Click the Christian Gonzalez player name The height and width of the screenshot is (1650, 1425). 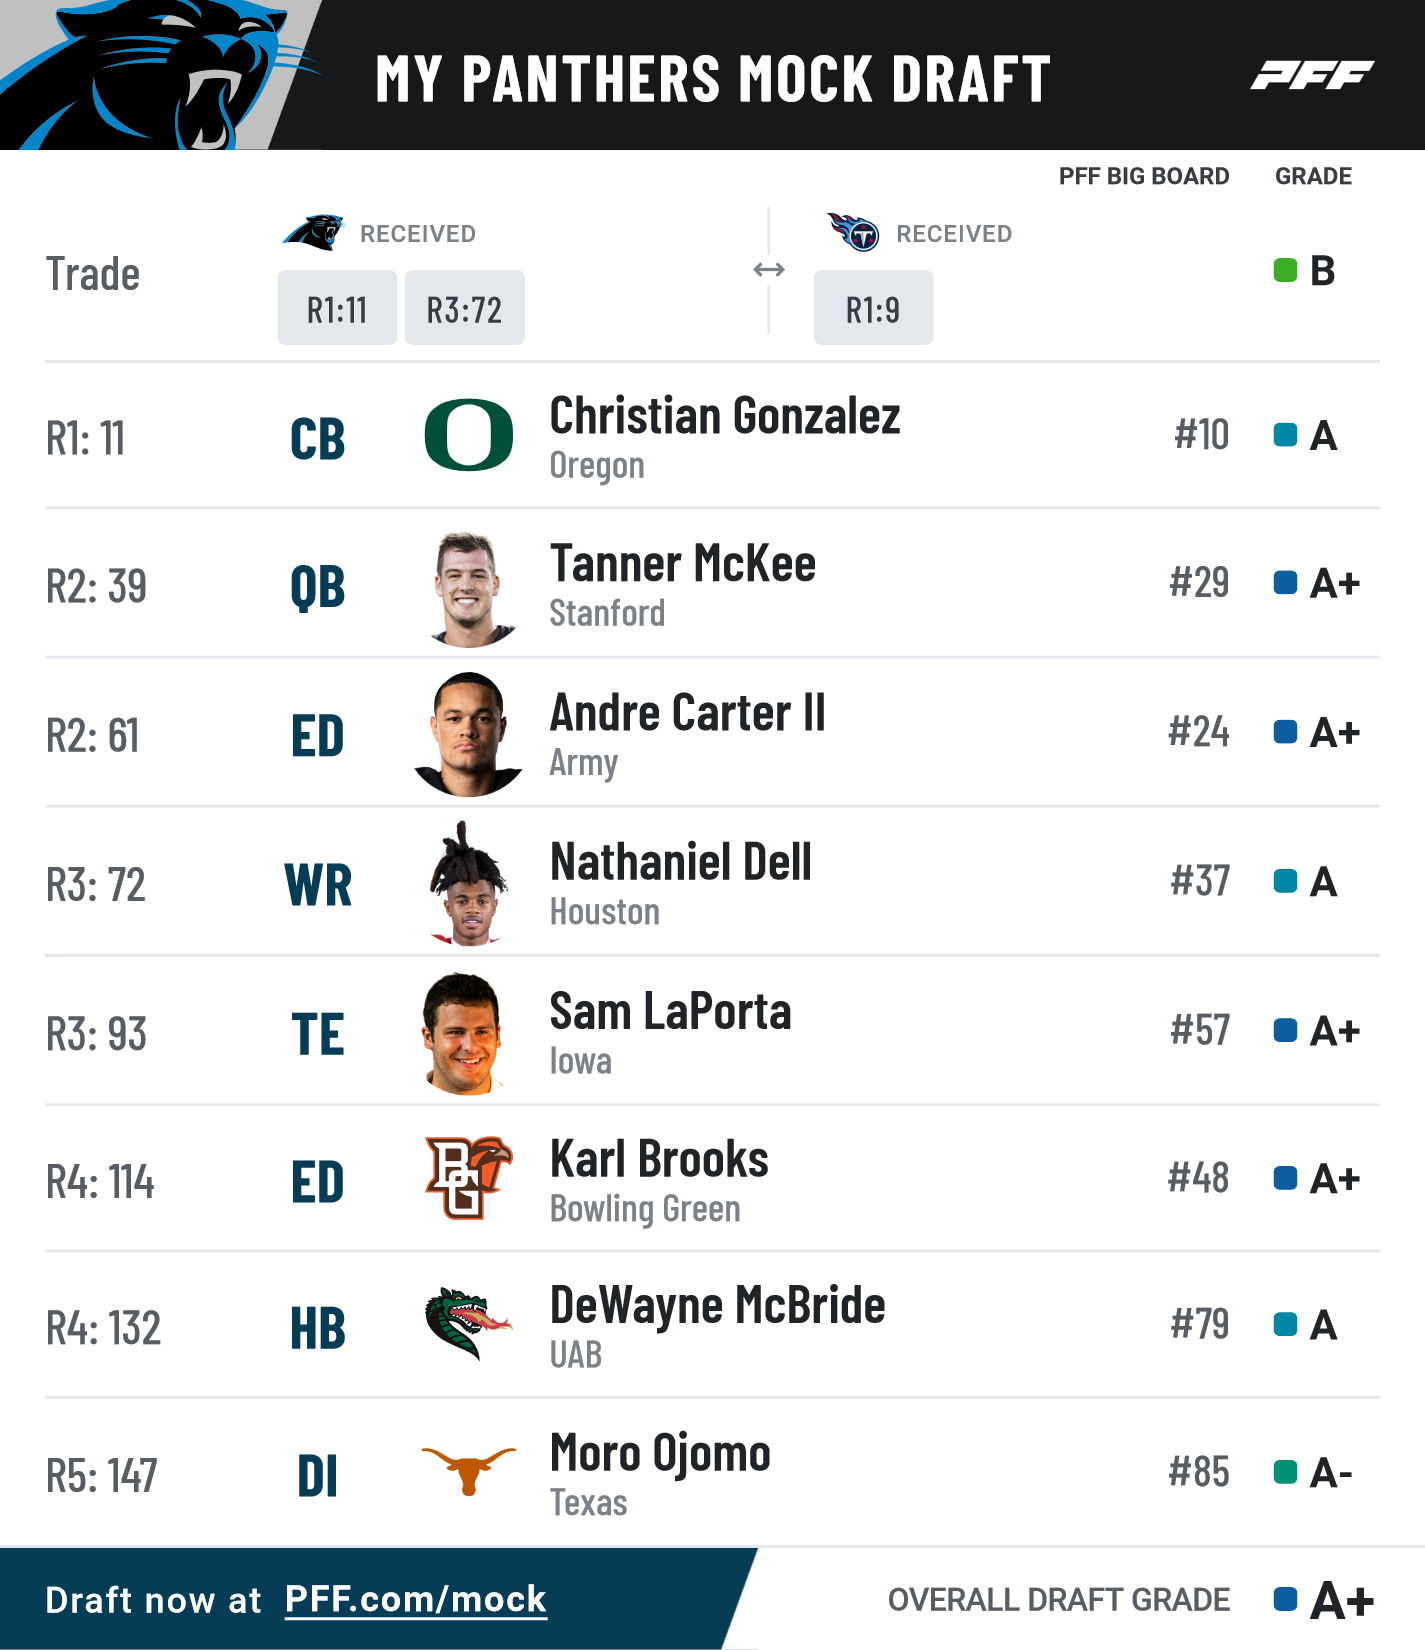(725, 416)
